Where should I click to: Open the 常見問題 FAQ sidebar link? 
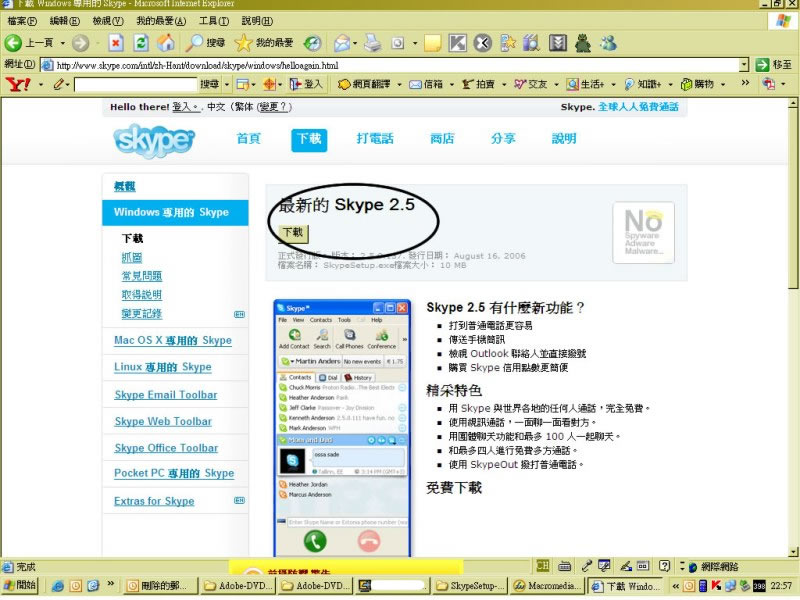[x=142, y=276]
